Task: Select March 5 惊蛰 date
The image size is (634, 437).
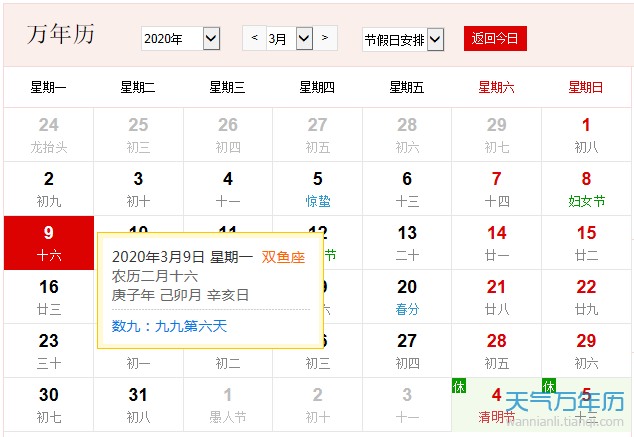Action: pos(317,189)
